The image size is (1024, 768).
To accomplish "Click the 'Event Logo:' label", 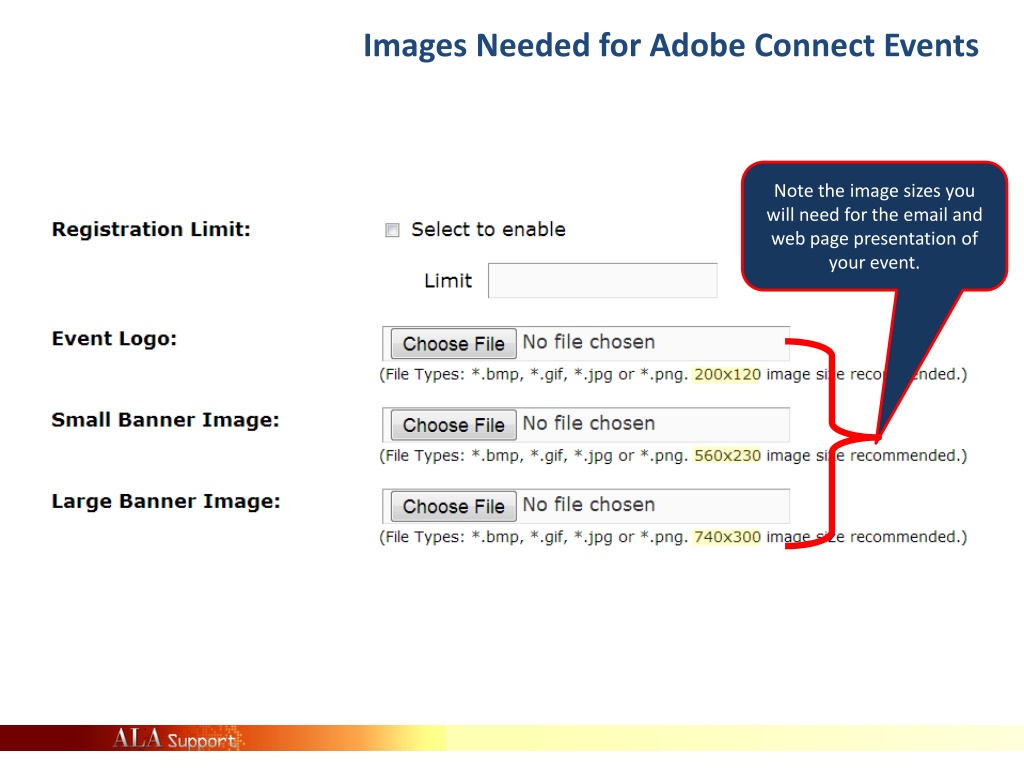I will (114, 339).
